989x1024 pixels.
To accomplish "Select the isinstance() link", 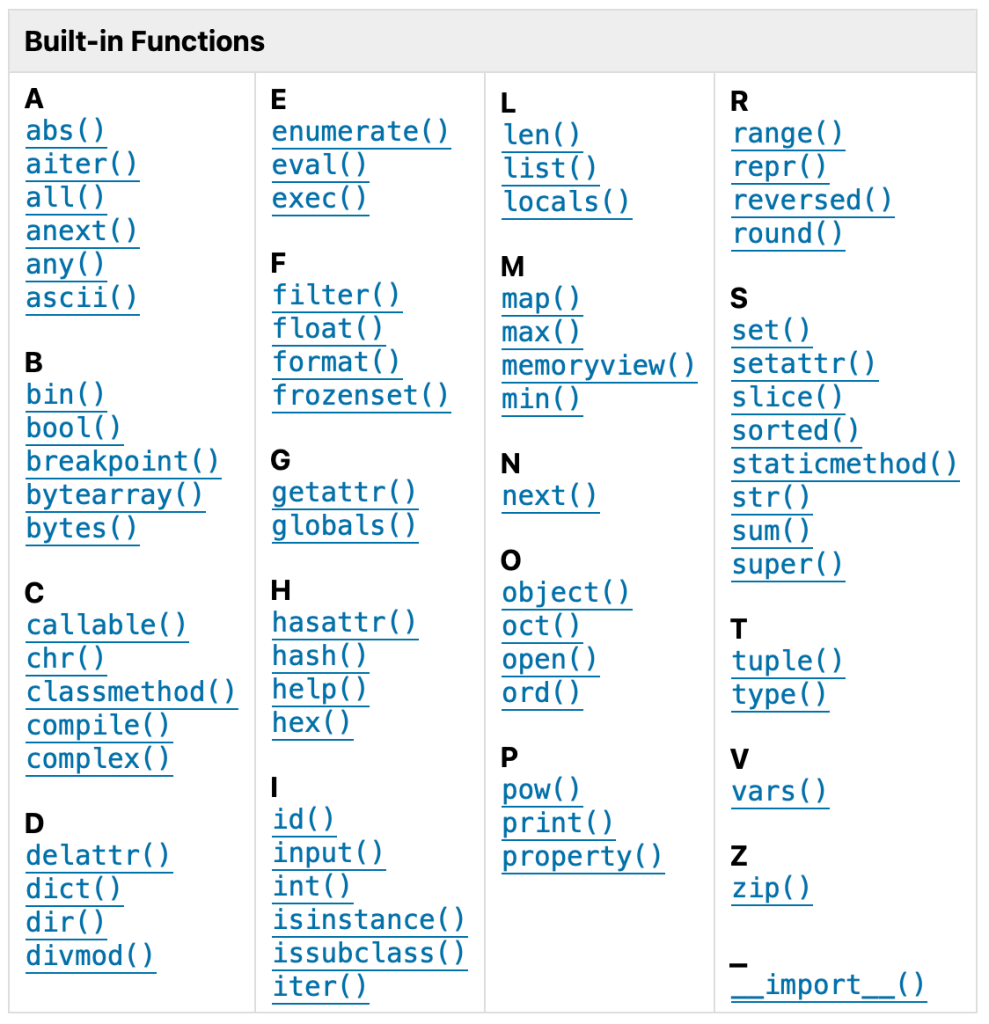I will pyautogui.click(x=369, y=920).
